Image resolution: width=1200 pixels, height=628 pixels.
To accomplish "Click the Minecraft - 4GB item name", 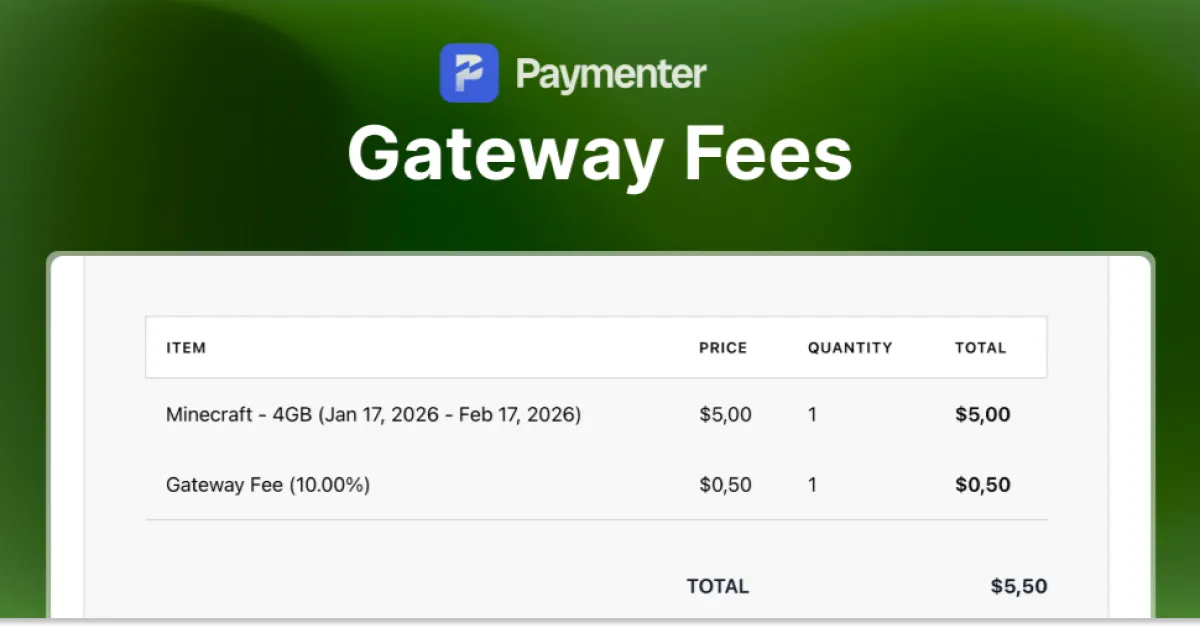I will [239, 414].
